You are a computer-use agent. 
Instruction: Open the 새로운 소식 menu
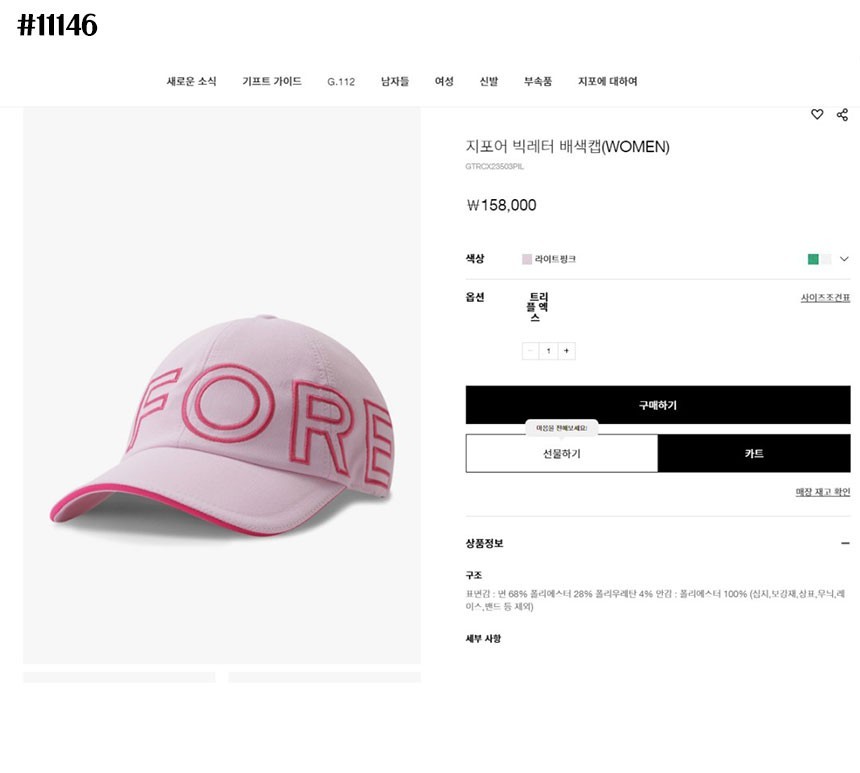click(191, 81)
